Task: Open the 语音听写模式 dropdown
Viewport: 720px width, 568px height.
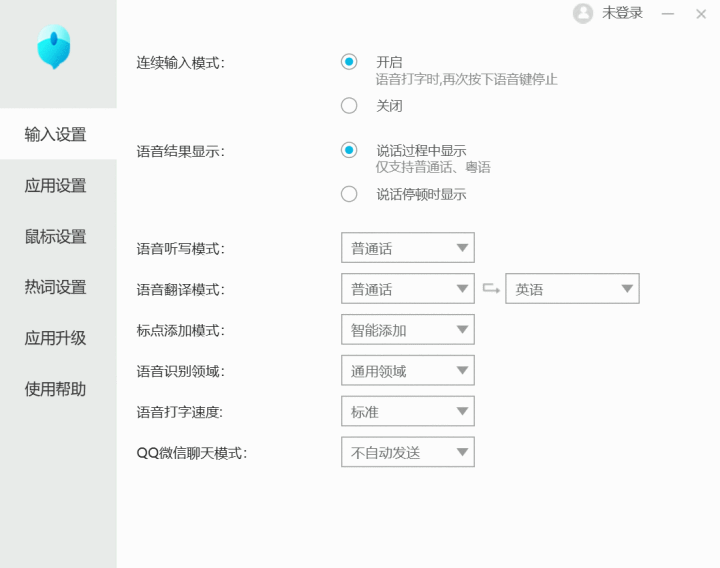Action: pos(407,248)
